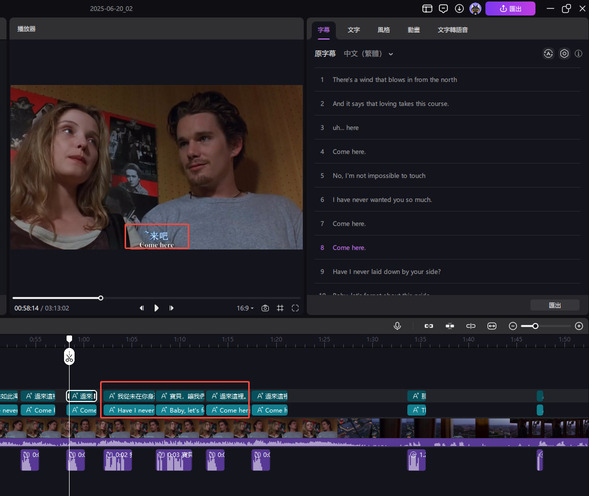Click the playhead marker on the ruler

[x=69, y=339]
